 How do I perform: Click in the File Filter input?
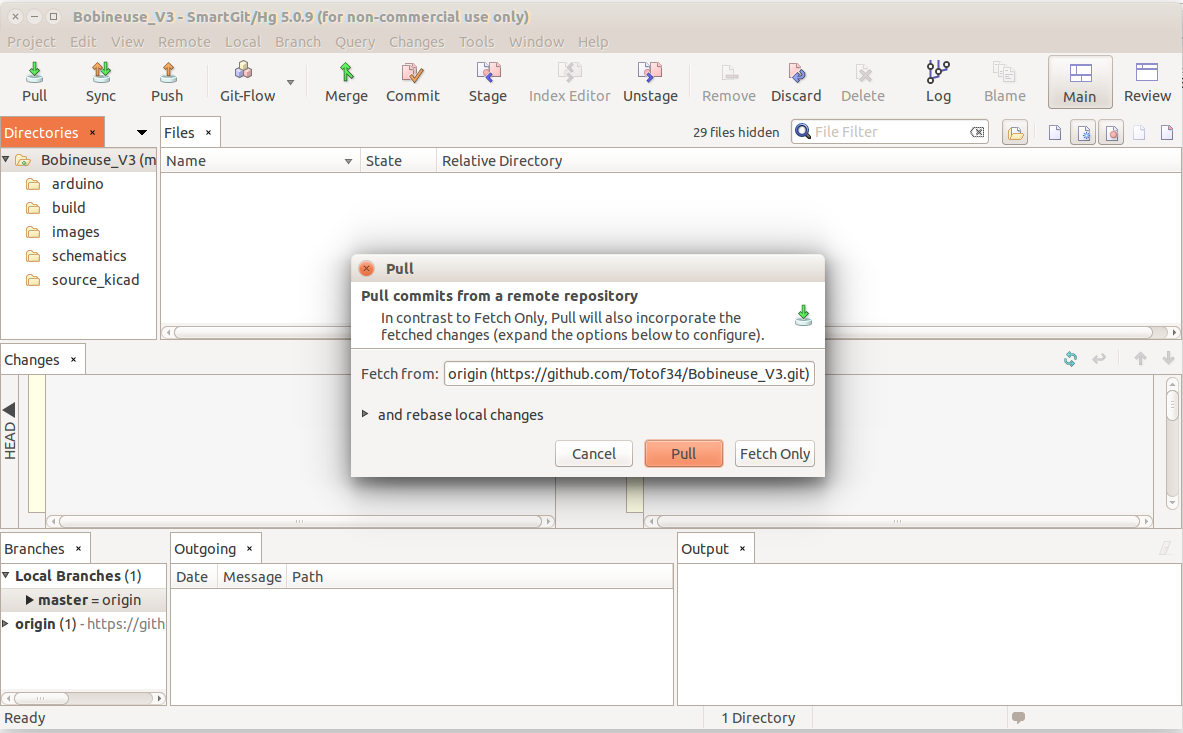(890, 132)
